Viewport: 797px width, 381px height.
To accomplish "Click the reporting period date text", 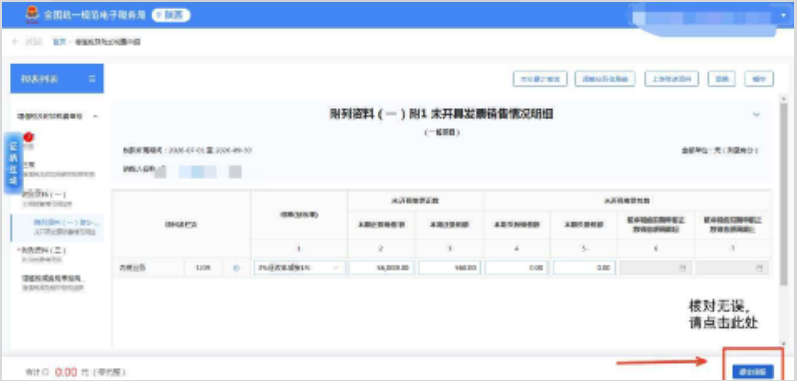I will pyautogui.click(x=187, y=151).
